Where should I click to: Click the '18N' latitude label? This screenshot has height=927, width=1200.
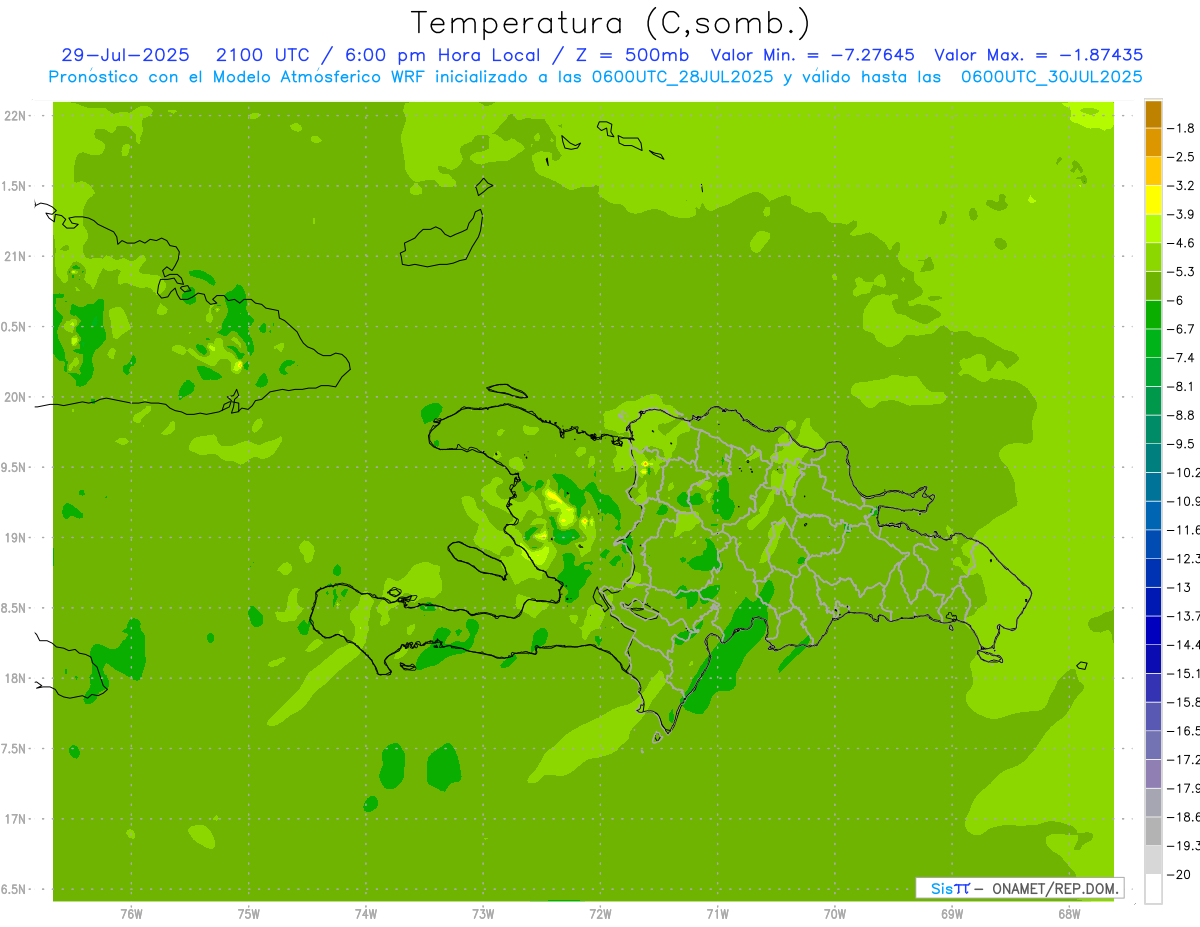15,679
